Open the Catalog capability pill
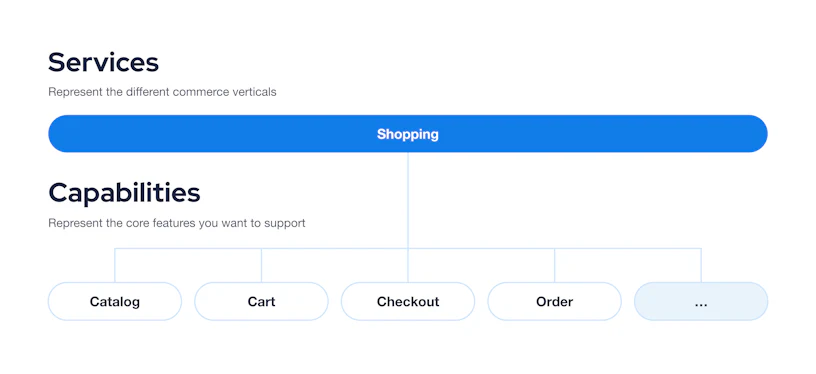The image size is (816, 374). (x=115, y=301)
